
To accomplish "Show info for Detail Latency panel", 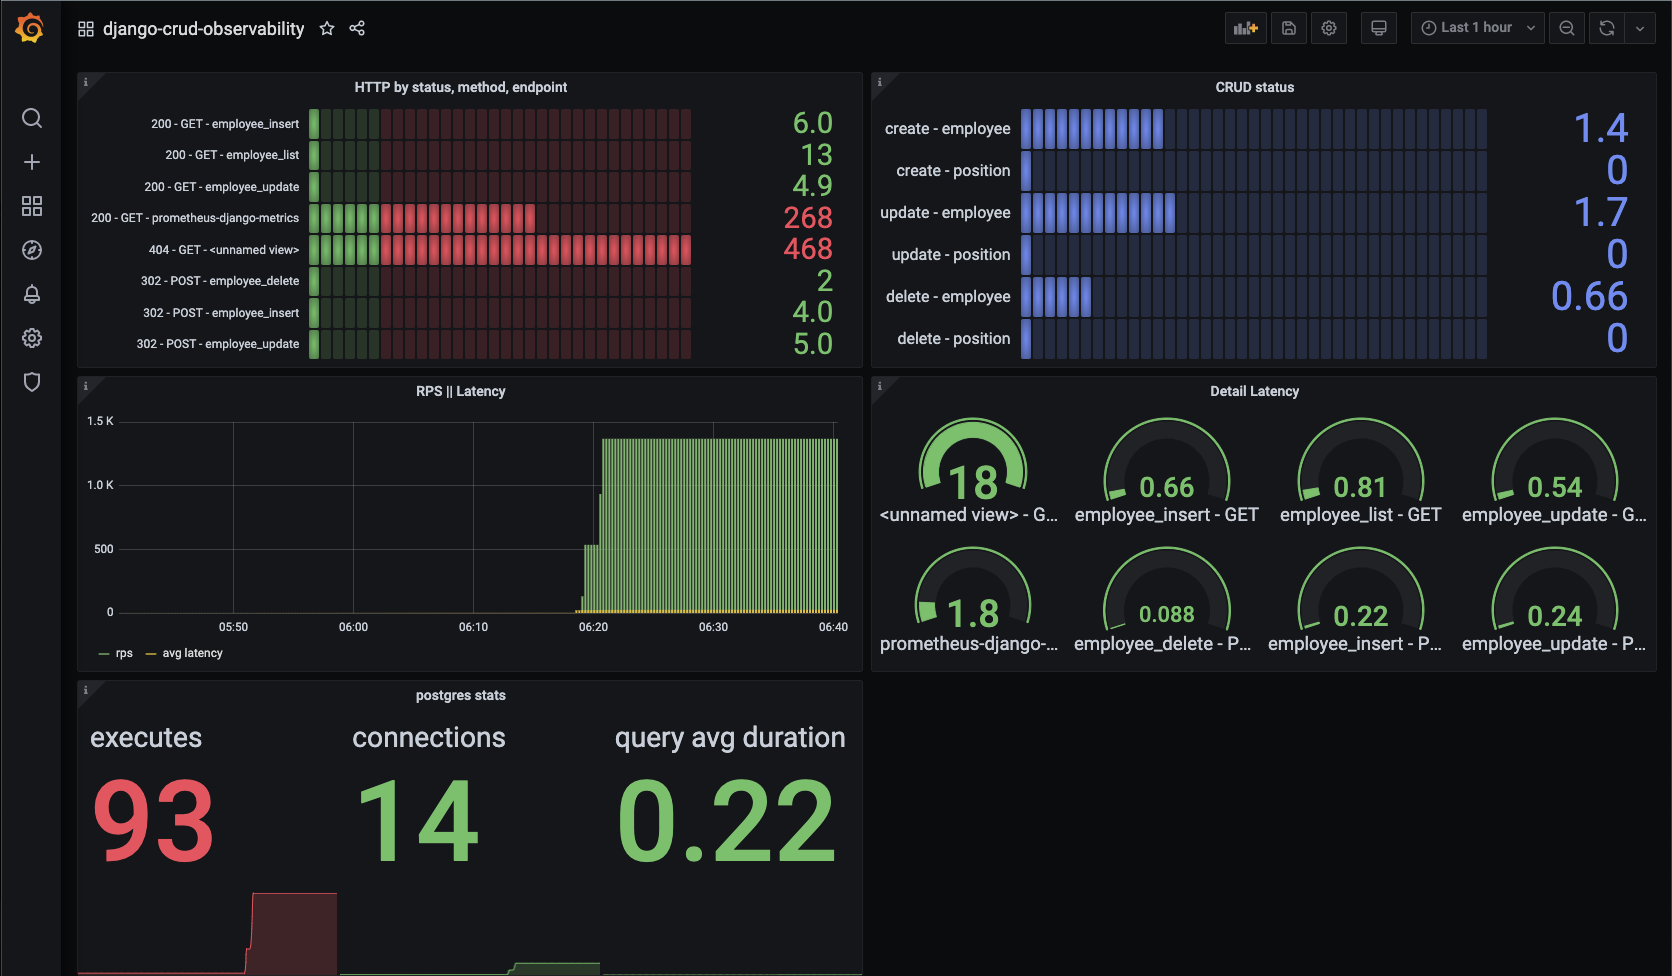I will click(879, 386).
